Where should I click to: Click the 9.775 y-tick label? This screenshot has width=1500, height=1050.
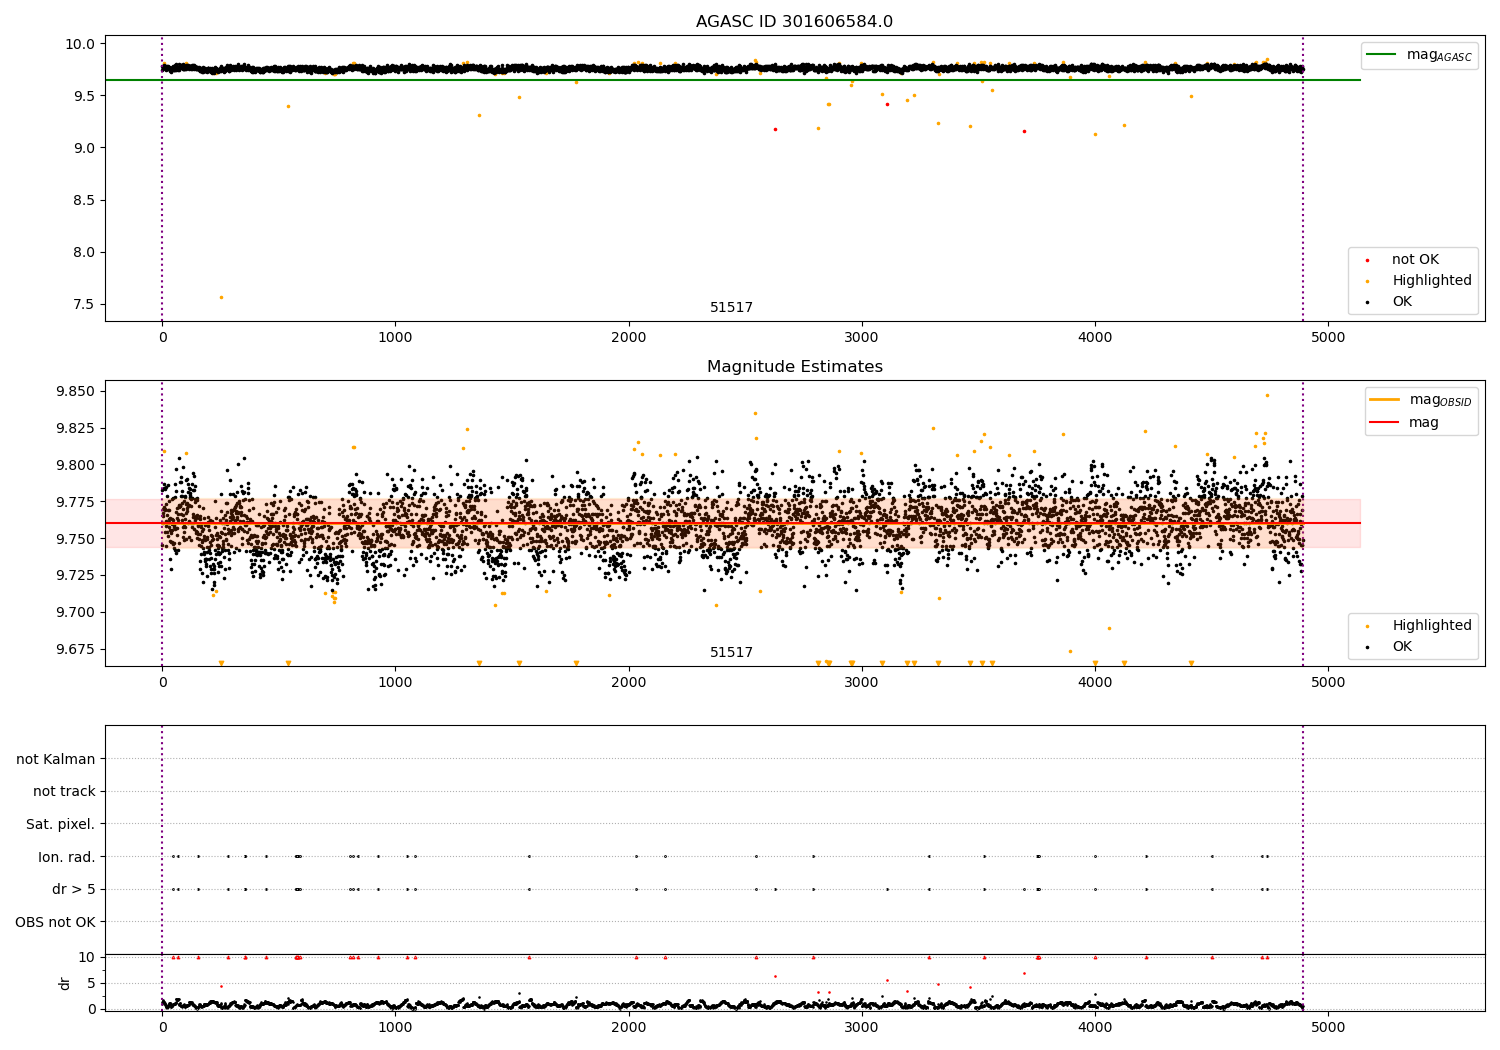[x=76, y=502]
